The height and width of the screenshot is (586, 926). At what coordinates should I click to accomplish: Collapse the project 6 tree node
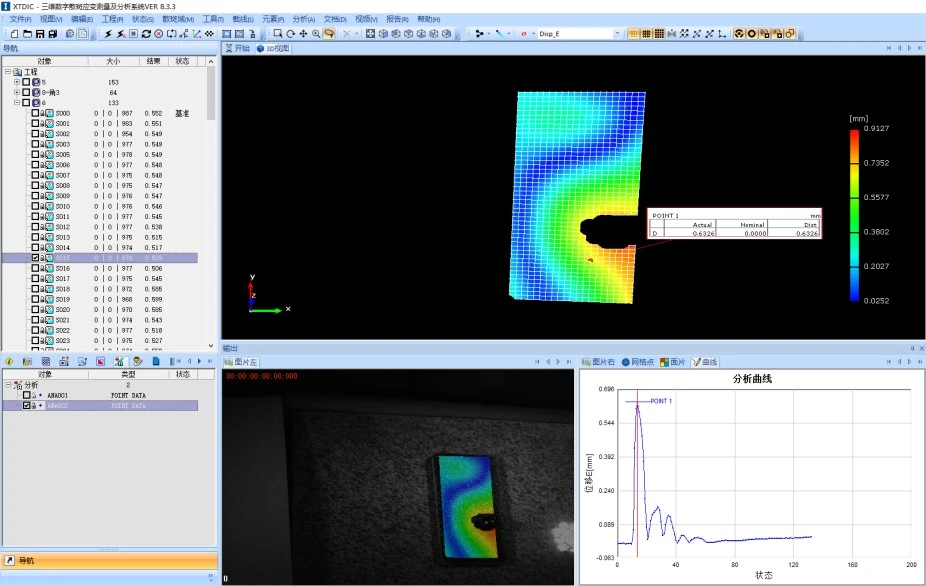click(x=17, y=103)
